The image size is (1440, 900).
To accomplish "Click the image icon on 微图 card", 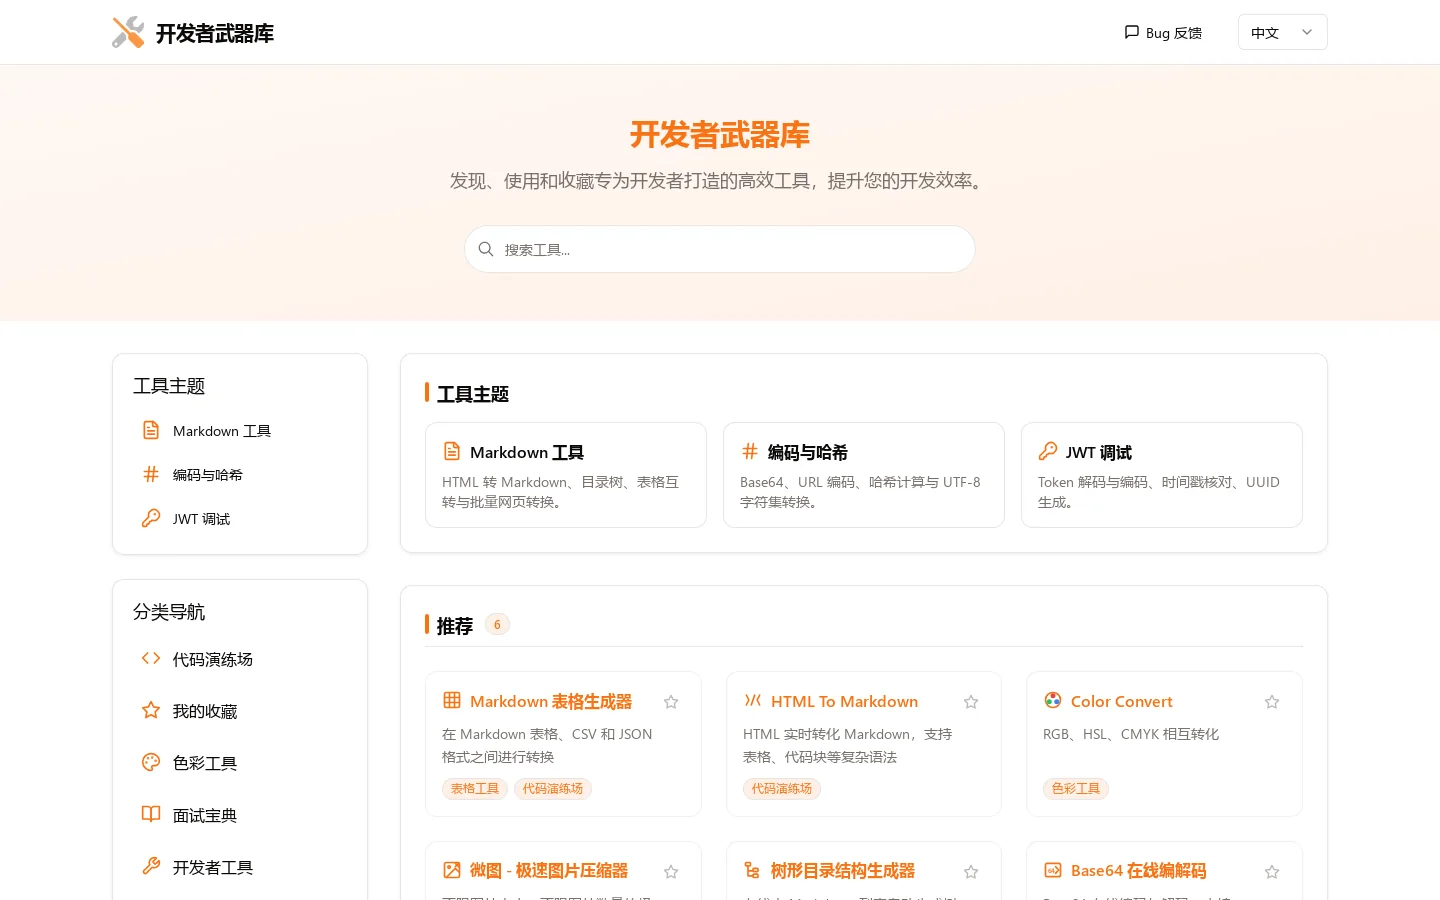I will (452, 870).
